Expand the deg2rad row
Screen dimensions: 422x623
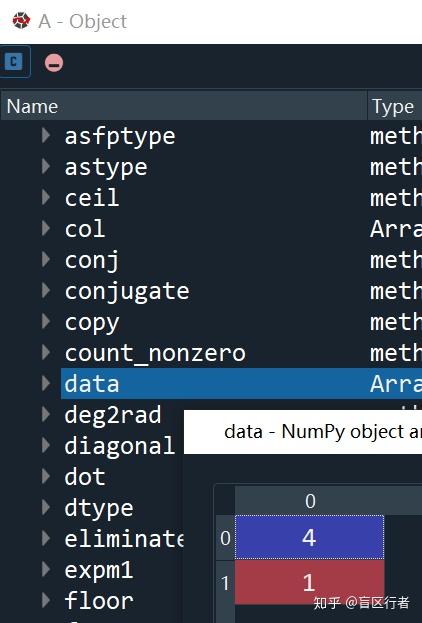click(46, 414)
